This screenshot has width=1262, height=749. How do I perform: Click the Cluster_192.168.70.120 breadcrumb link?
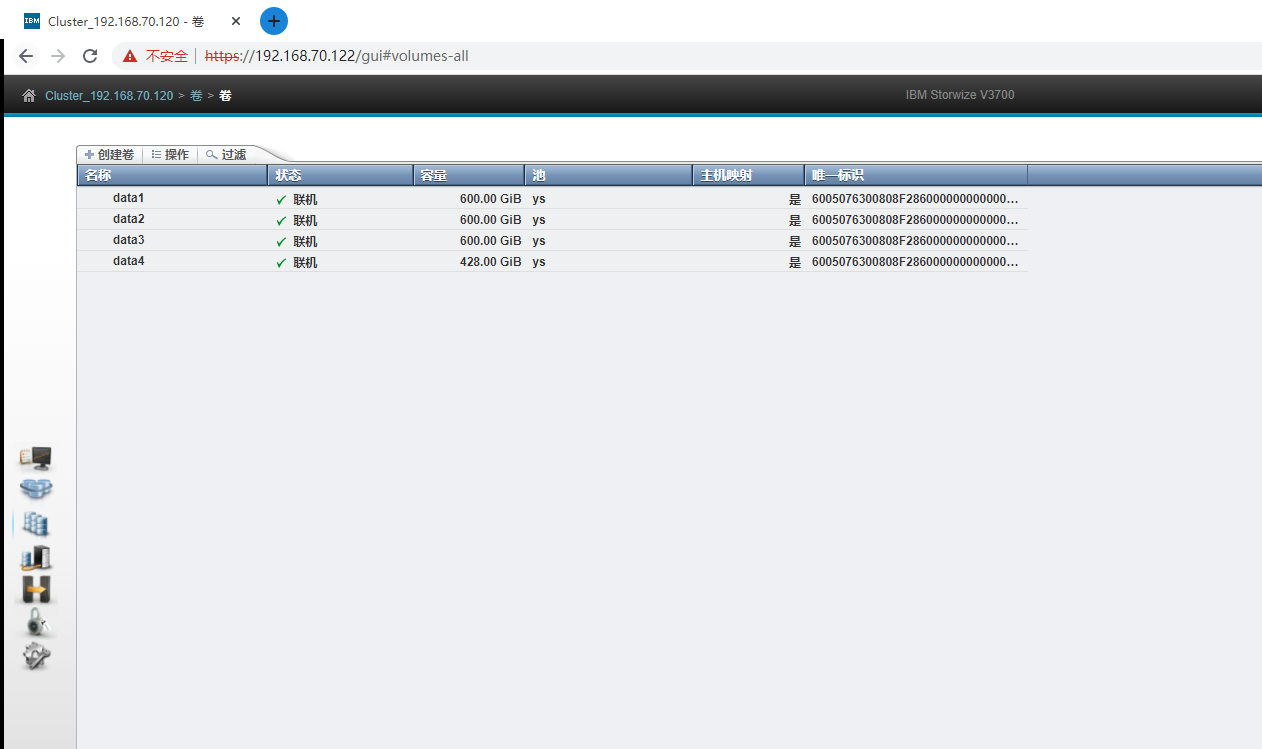click(x=109, y=96)
